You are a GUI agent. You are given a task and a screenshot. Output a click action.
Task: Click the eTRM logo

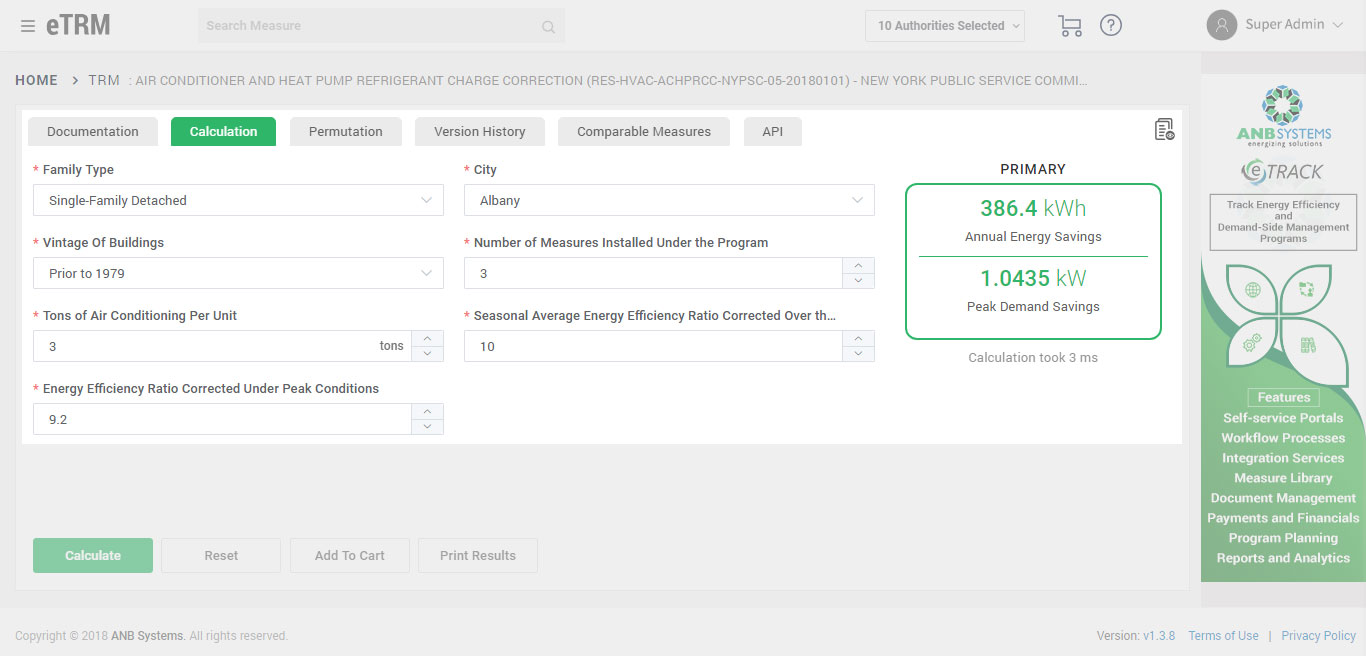click(x=80, y=25)
